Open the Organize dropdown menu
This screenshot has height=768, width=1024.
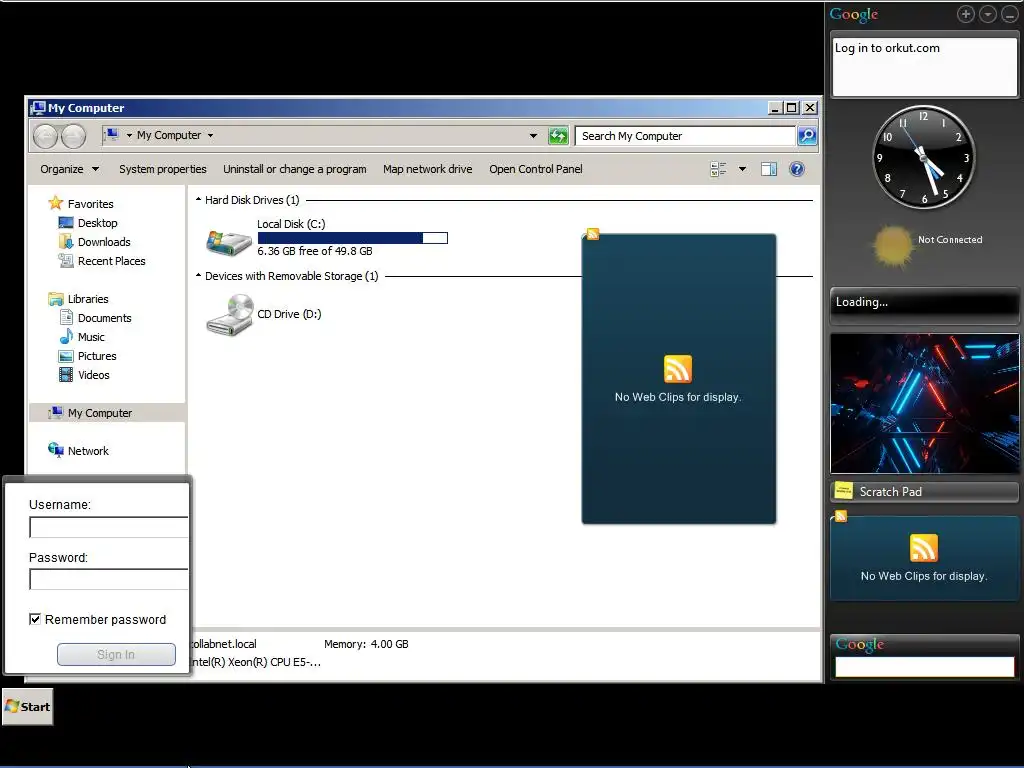tap(70, 169)
